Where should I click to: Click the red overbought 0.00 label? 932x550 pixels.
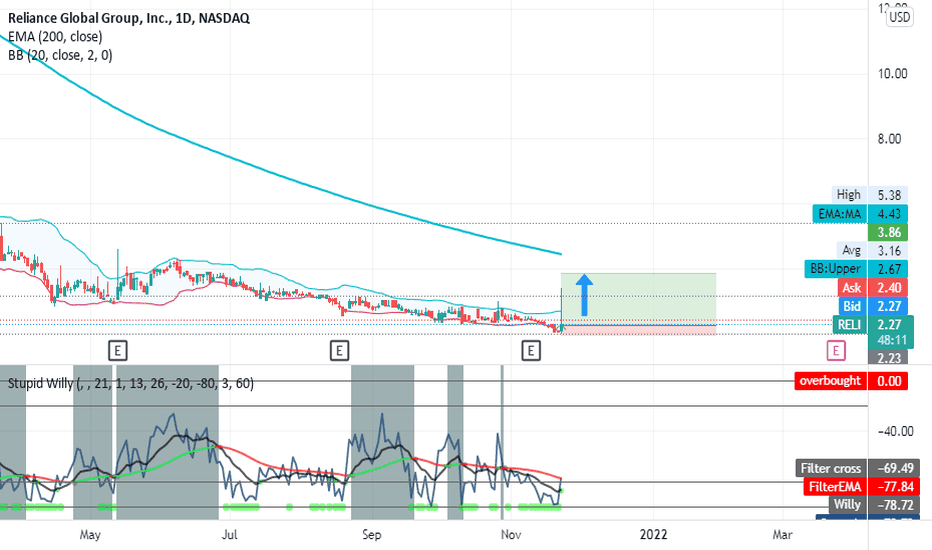click(851, 381)
